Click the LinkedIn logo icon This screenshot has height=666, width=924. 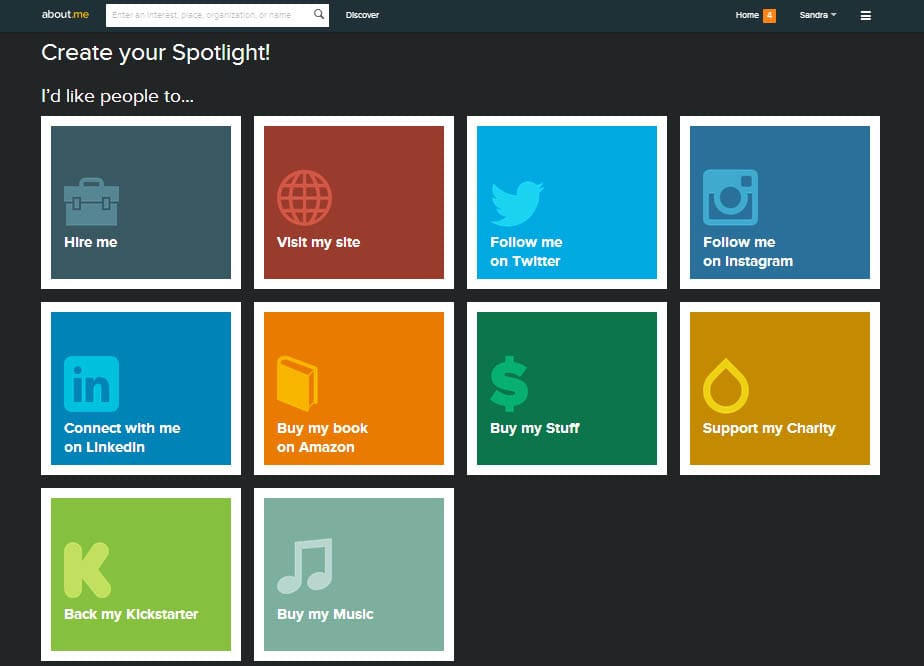(91, 384)
